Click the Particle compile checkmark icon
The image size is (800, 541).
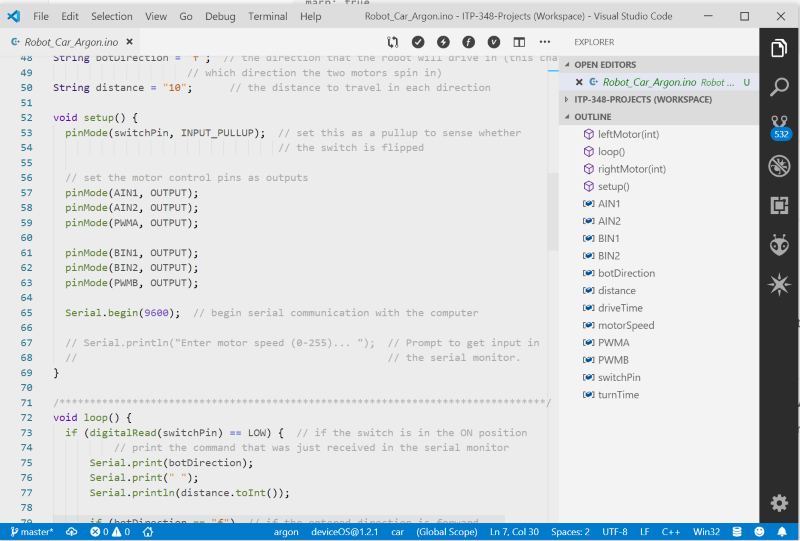[x=418, y=42]
